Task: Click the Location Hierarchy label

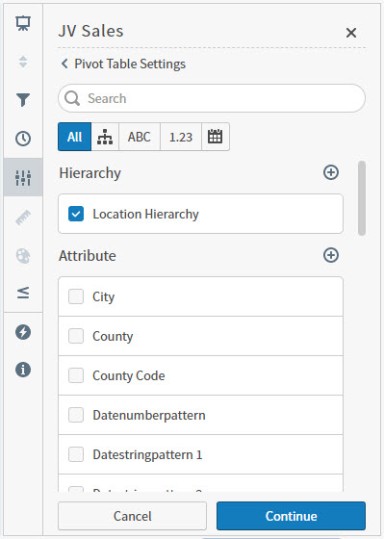Action: pos(146,214)
